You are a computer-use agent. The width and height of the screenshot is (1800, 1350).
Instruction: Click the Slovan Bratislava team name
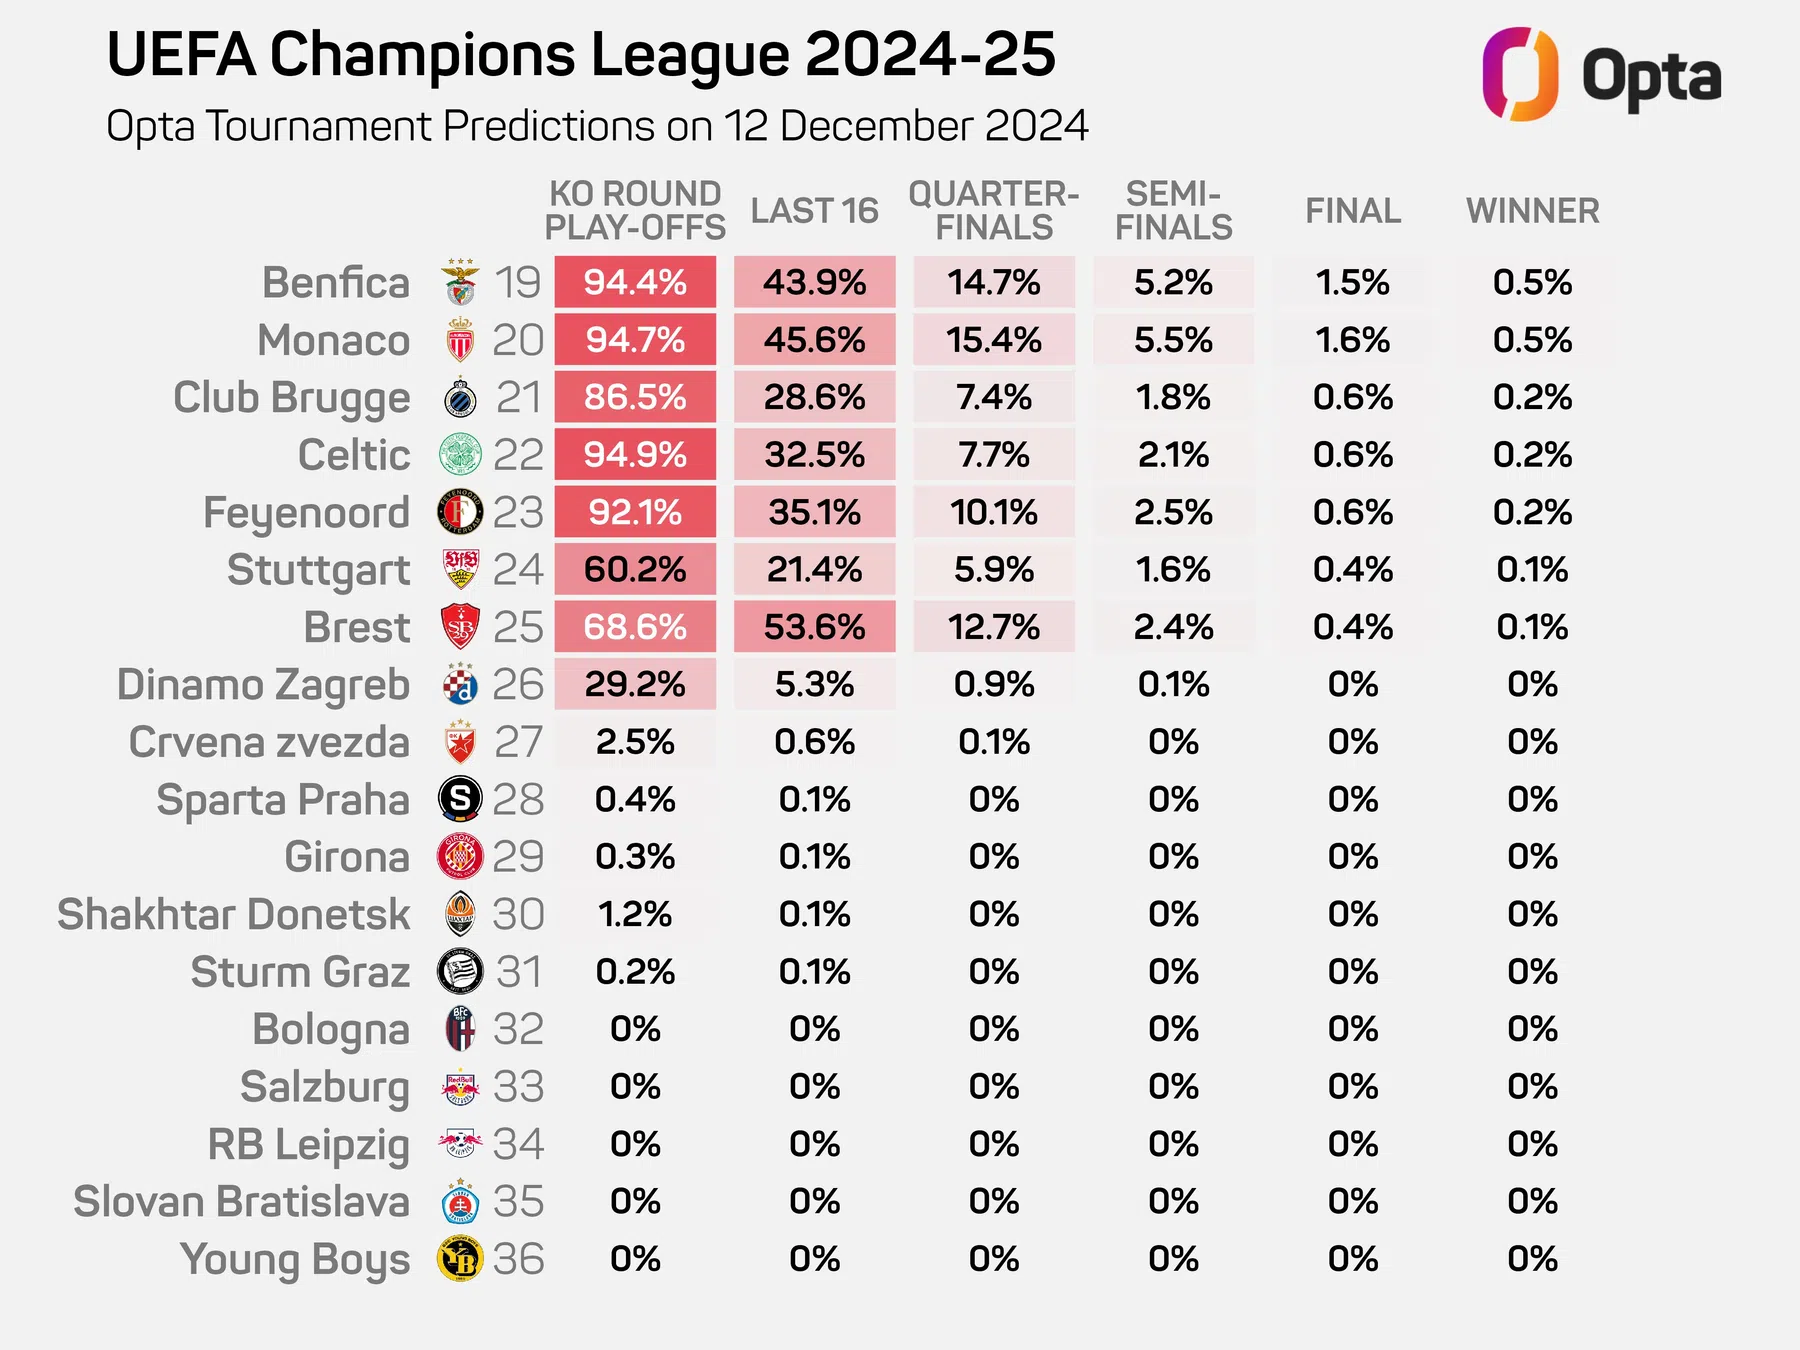[x=242, y=1202]
